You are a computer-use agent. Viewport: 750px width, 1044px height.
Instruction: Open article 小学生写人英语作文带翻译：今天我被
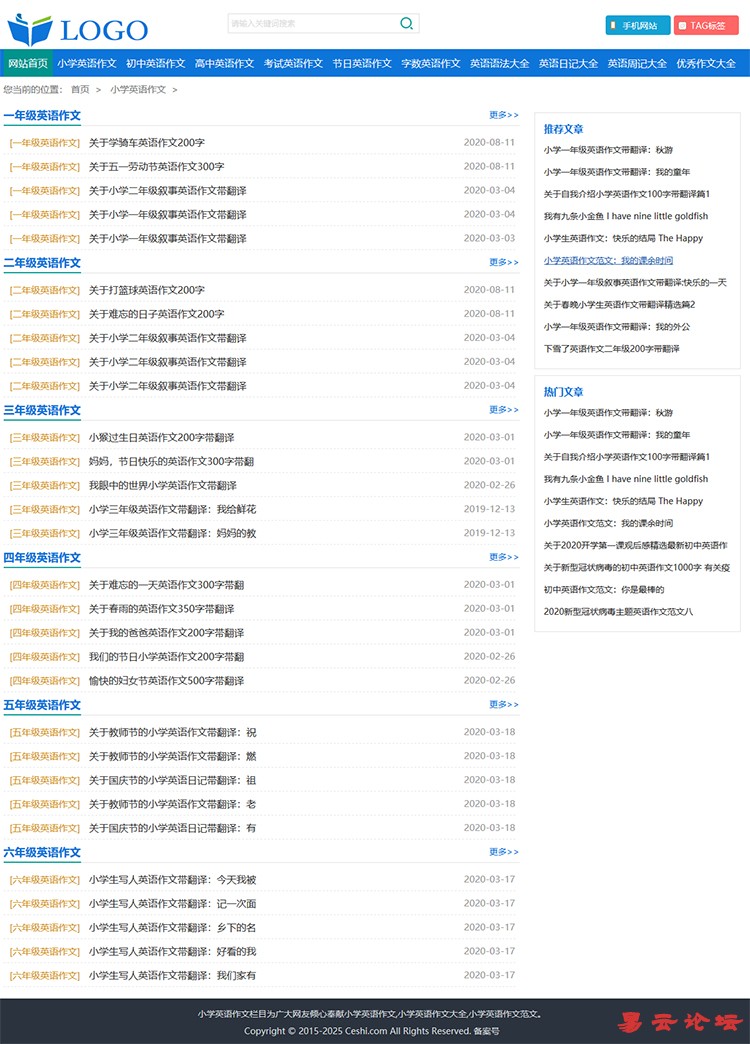coord(173,880)
